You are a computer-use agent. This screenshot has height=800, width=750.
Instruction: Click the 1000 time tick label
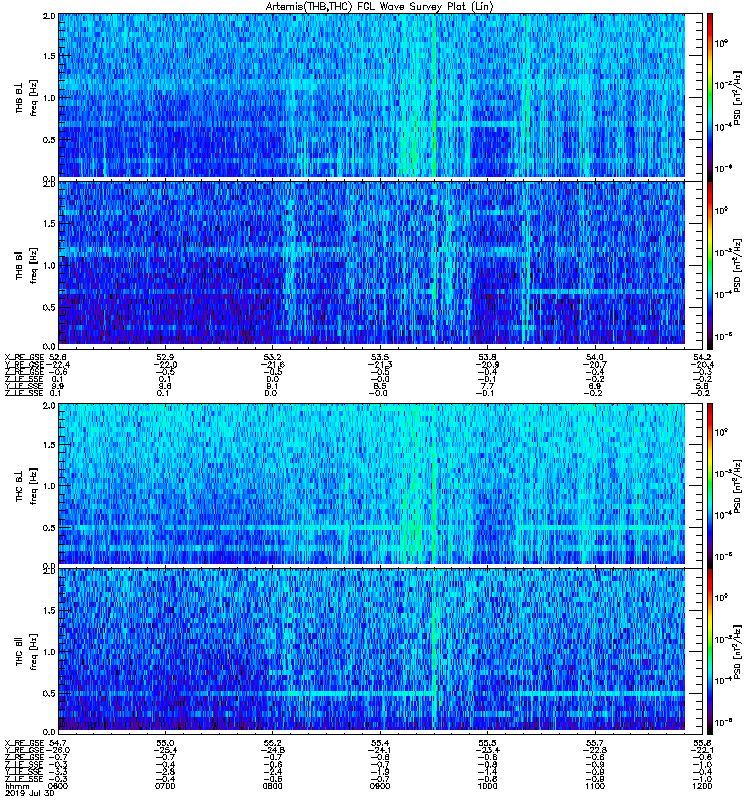pyautogui.click(x=487, y=786)
